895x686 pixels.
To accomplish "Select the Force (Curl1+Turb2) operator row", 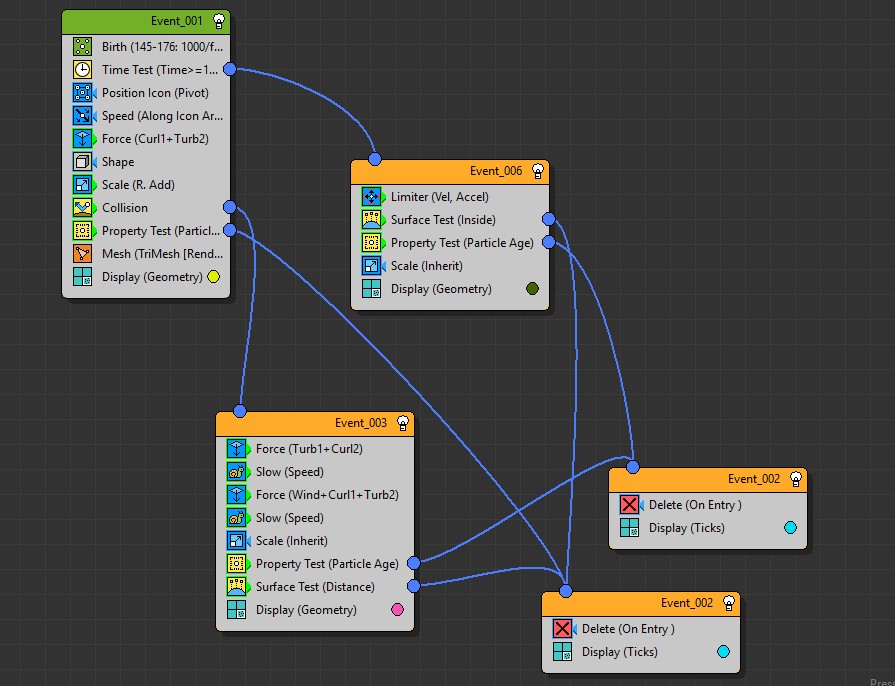I will coord(155,139).
